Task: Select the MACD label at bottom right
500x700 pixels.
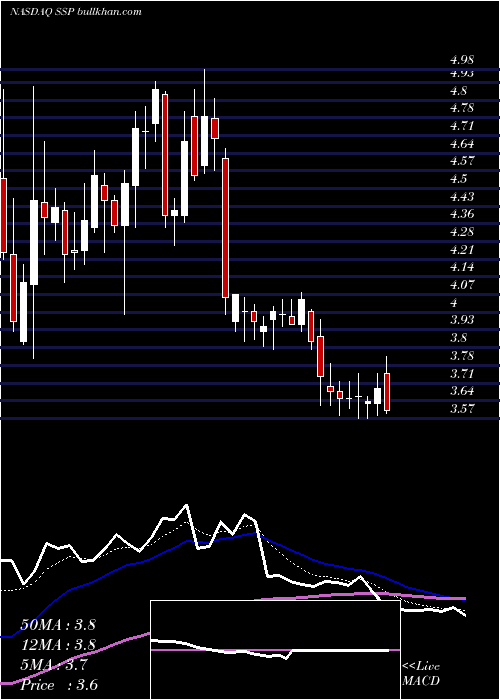Action: pos(421,681)
